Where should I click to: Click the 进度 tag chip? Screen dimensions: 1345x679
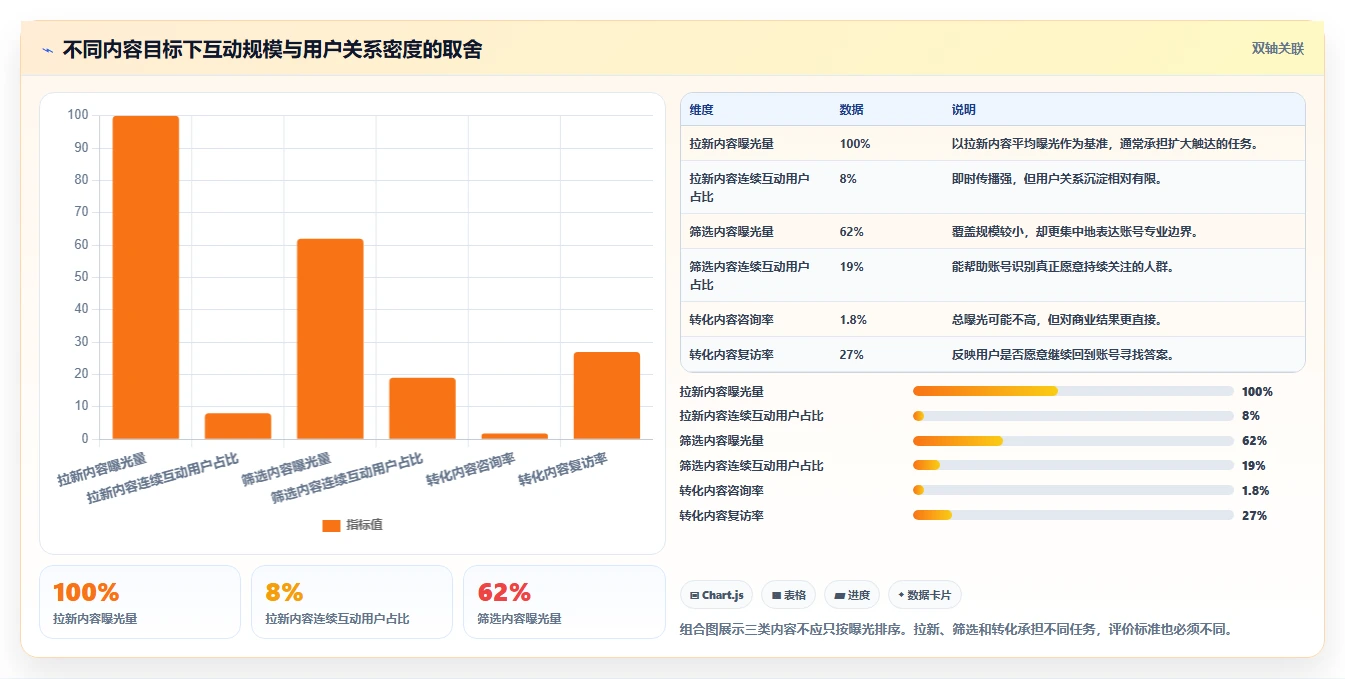(852, 595)
